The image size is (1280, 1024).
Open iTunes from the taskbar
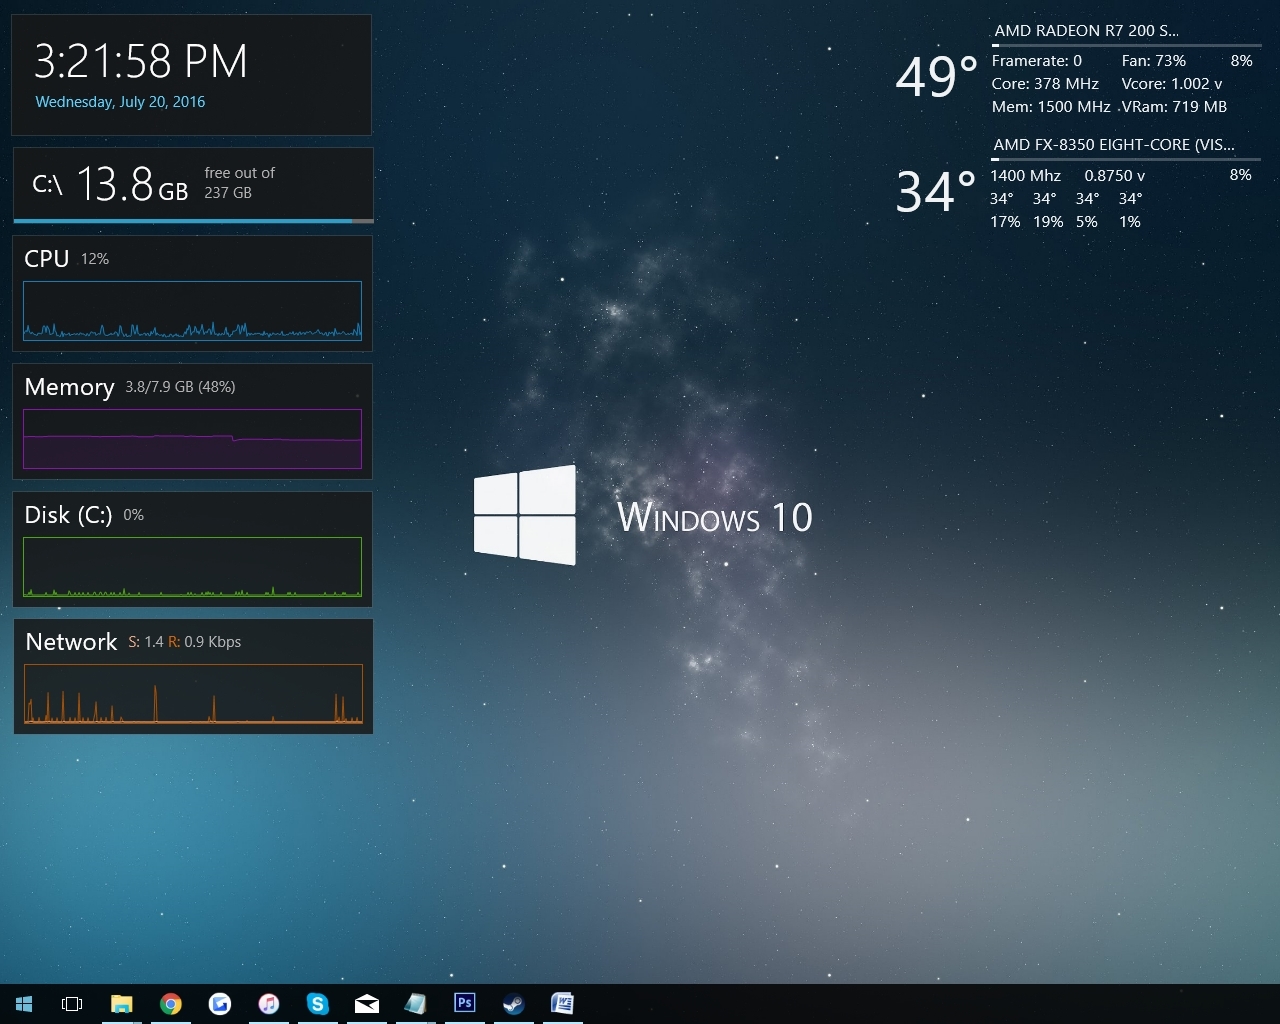click(269, 1003)
